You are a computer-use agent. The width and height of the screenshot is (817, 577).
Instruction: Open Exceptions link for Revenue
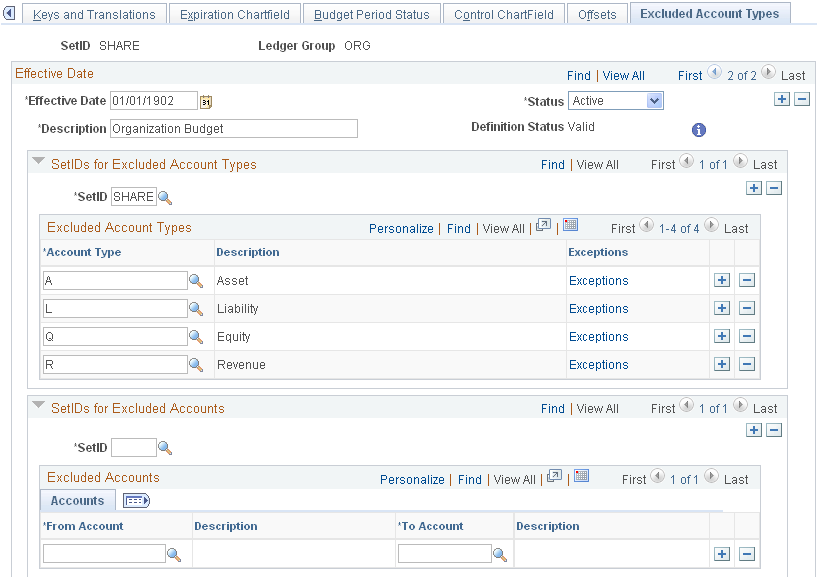599,365
